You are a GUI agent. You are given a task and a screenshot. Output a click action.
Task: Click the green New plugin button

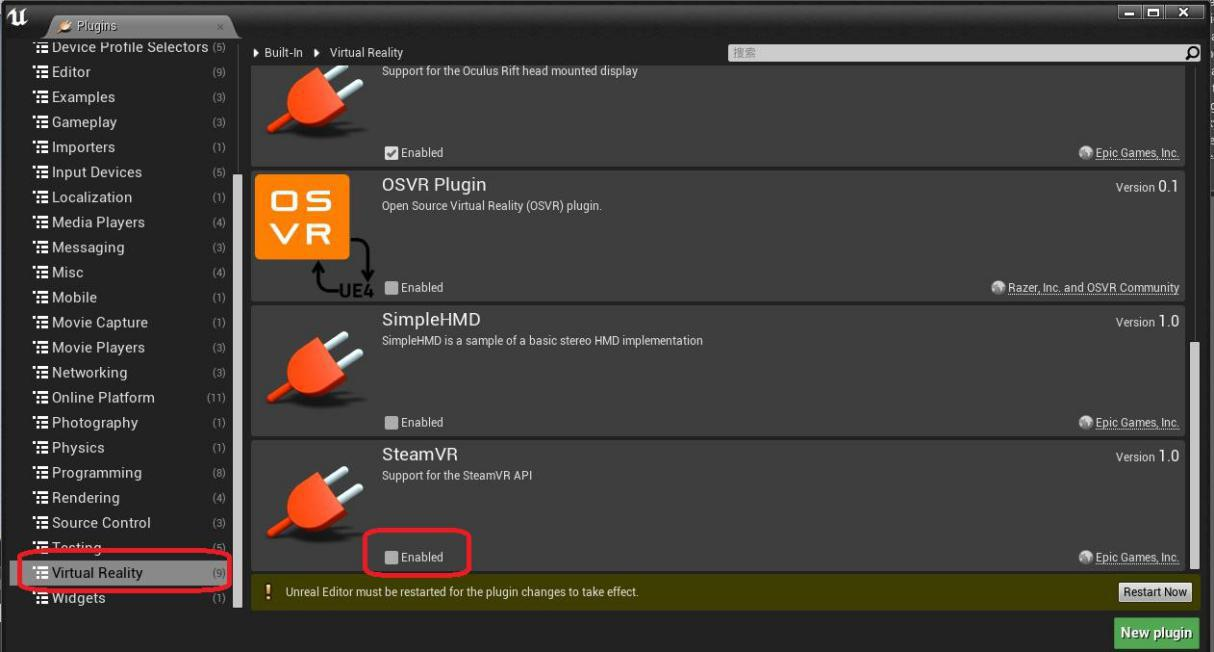(1156, 632)
